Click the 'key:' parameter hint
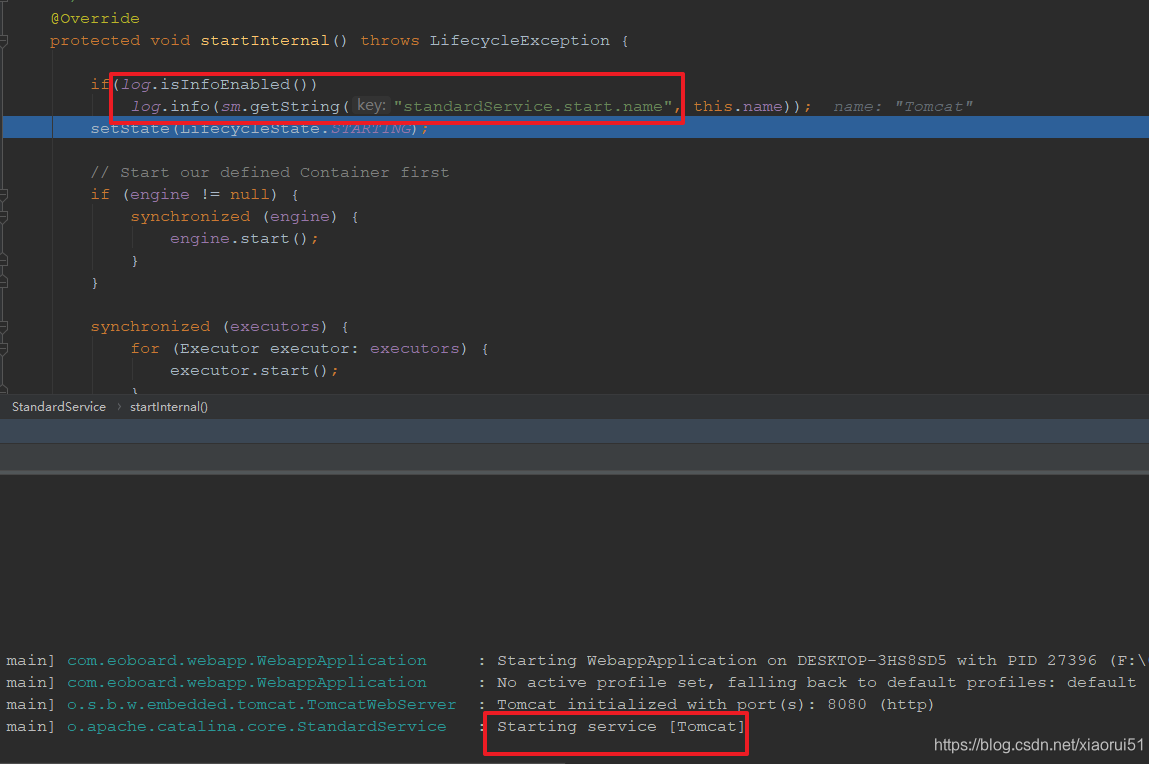1153x764 pixels. [x=371, y=106]
